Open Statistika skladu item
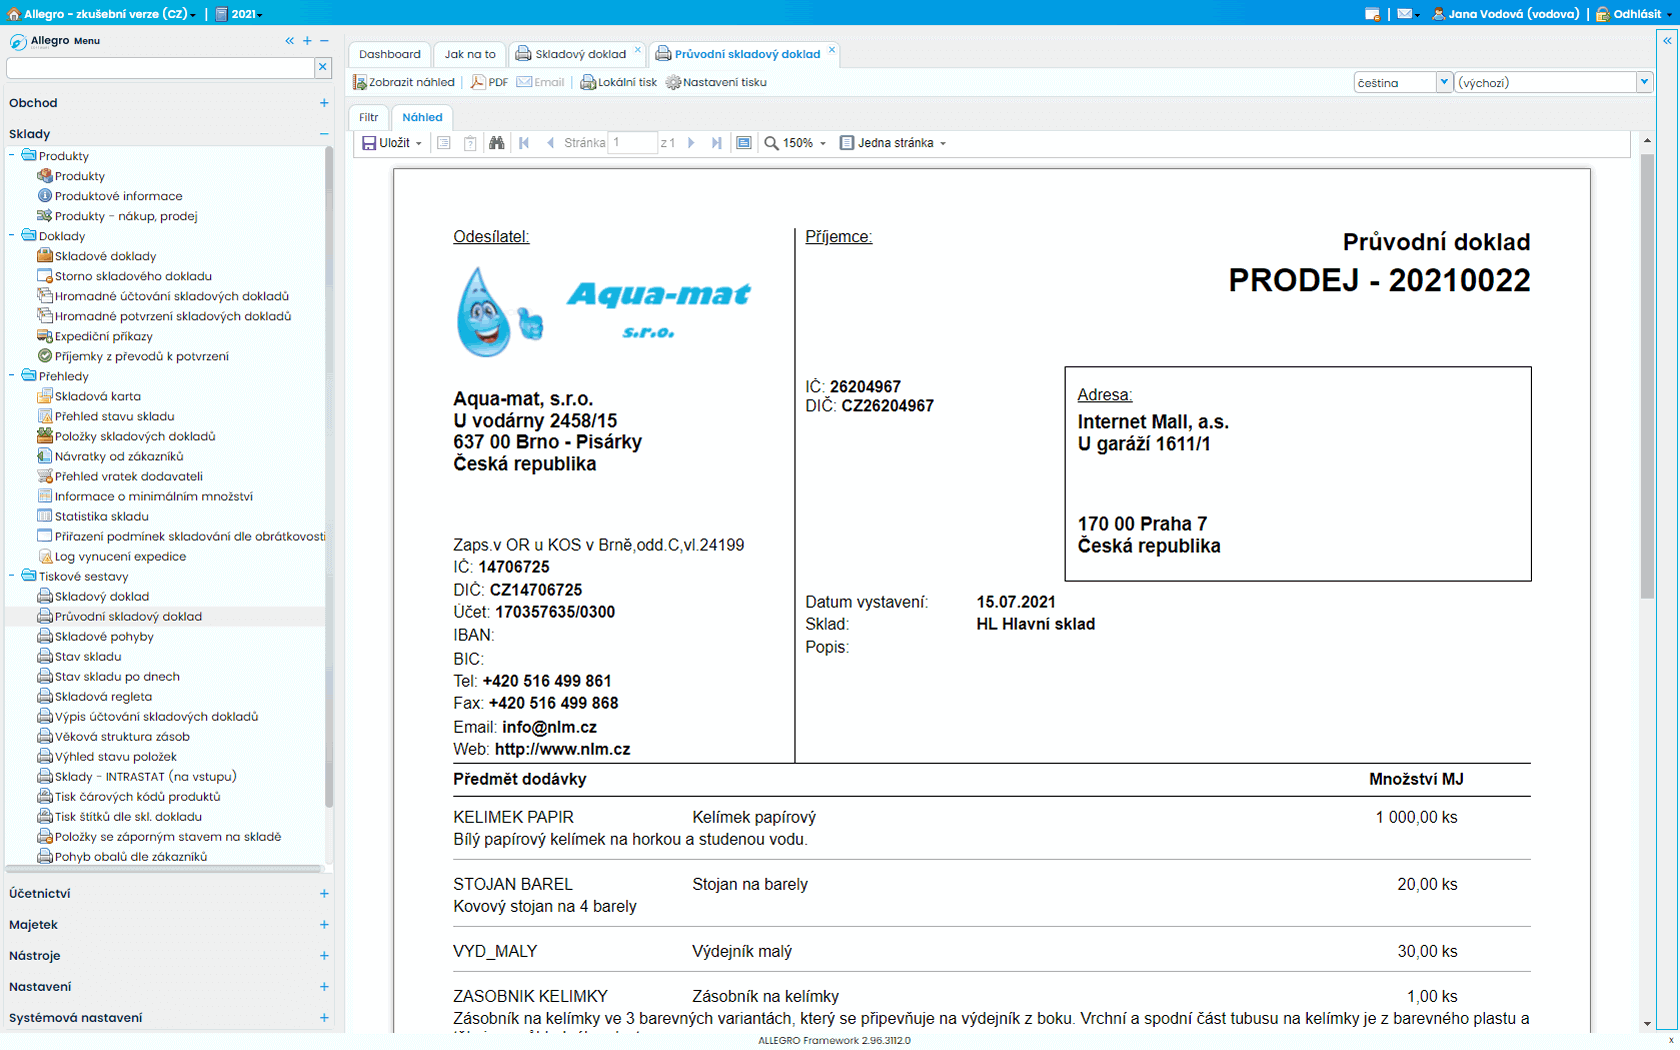The image size is (1680, 1050). 101,516
